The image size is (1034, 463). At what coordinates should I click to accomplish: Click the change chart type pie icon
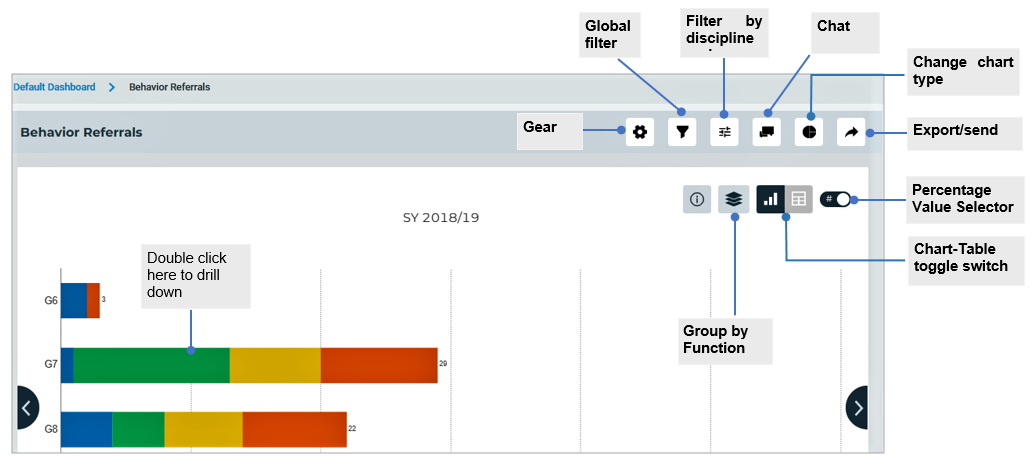click(809, 132)
